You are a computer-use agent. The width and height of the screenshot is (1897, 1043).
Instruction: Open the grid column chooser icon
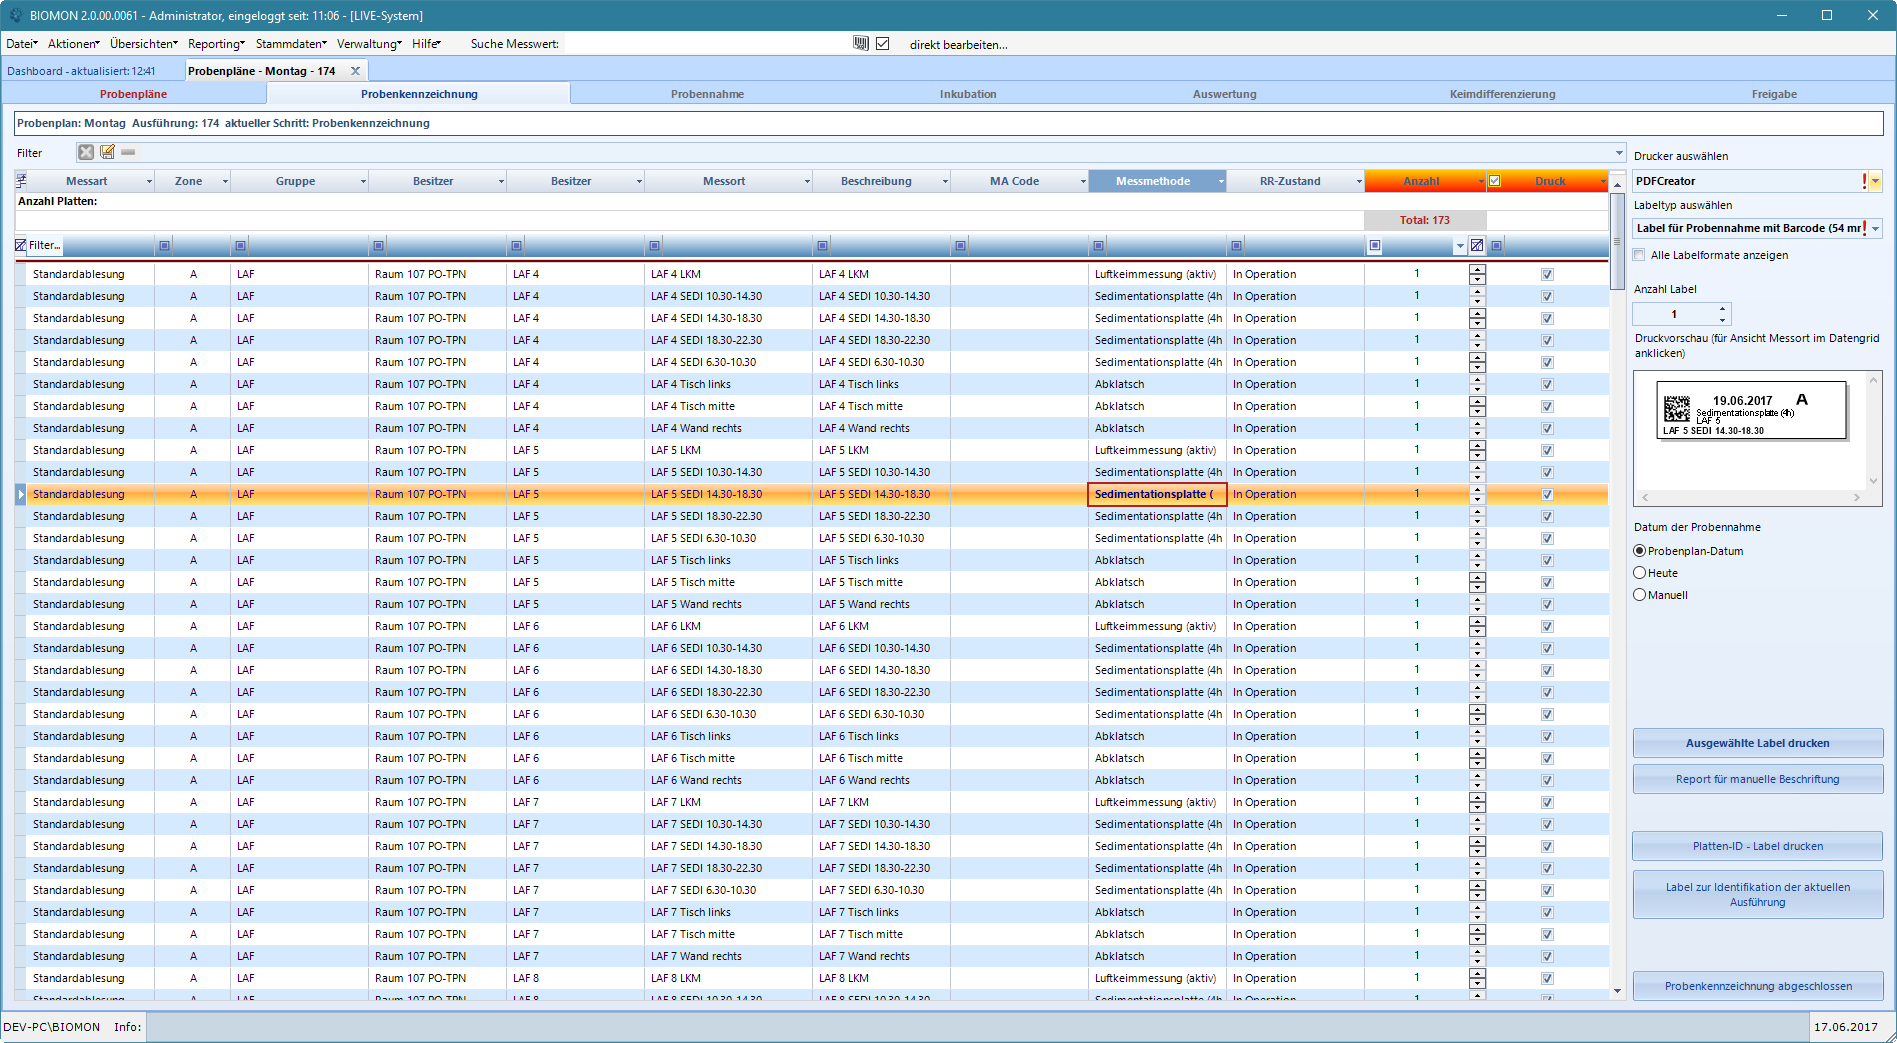click(x=21, y=181)
